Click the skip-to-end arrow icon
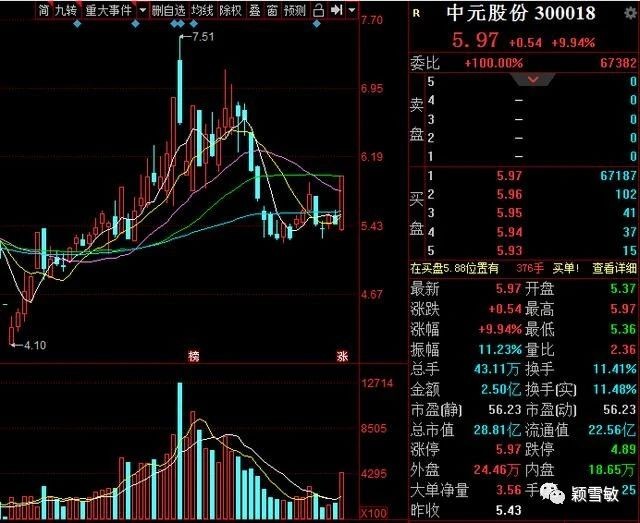The width and height of the screenshot is (640, 523). 336,10
